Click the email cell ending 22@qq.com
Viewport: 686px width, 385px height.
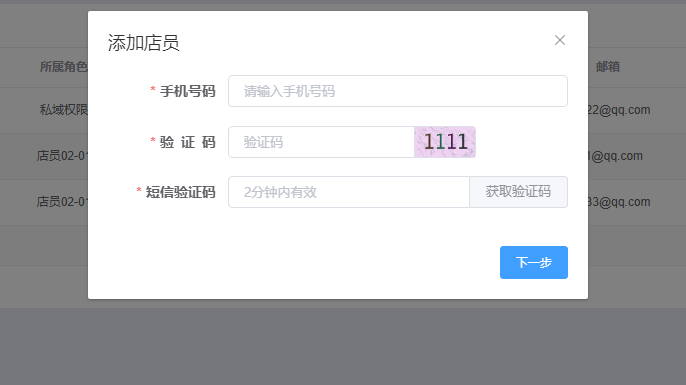[619, 110]
